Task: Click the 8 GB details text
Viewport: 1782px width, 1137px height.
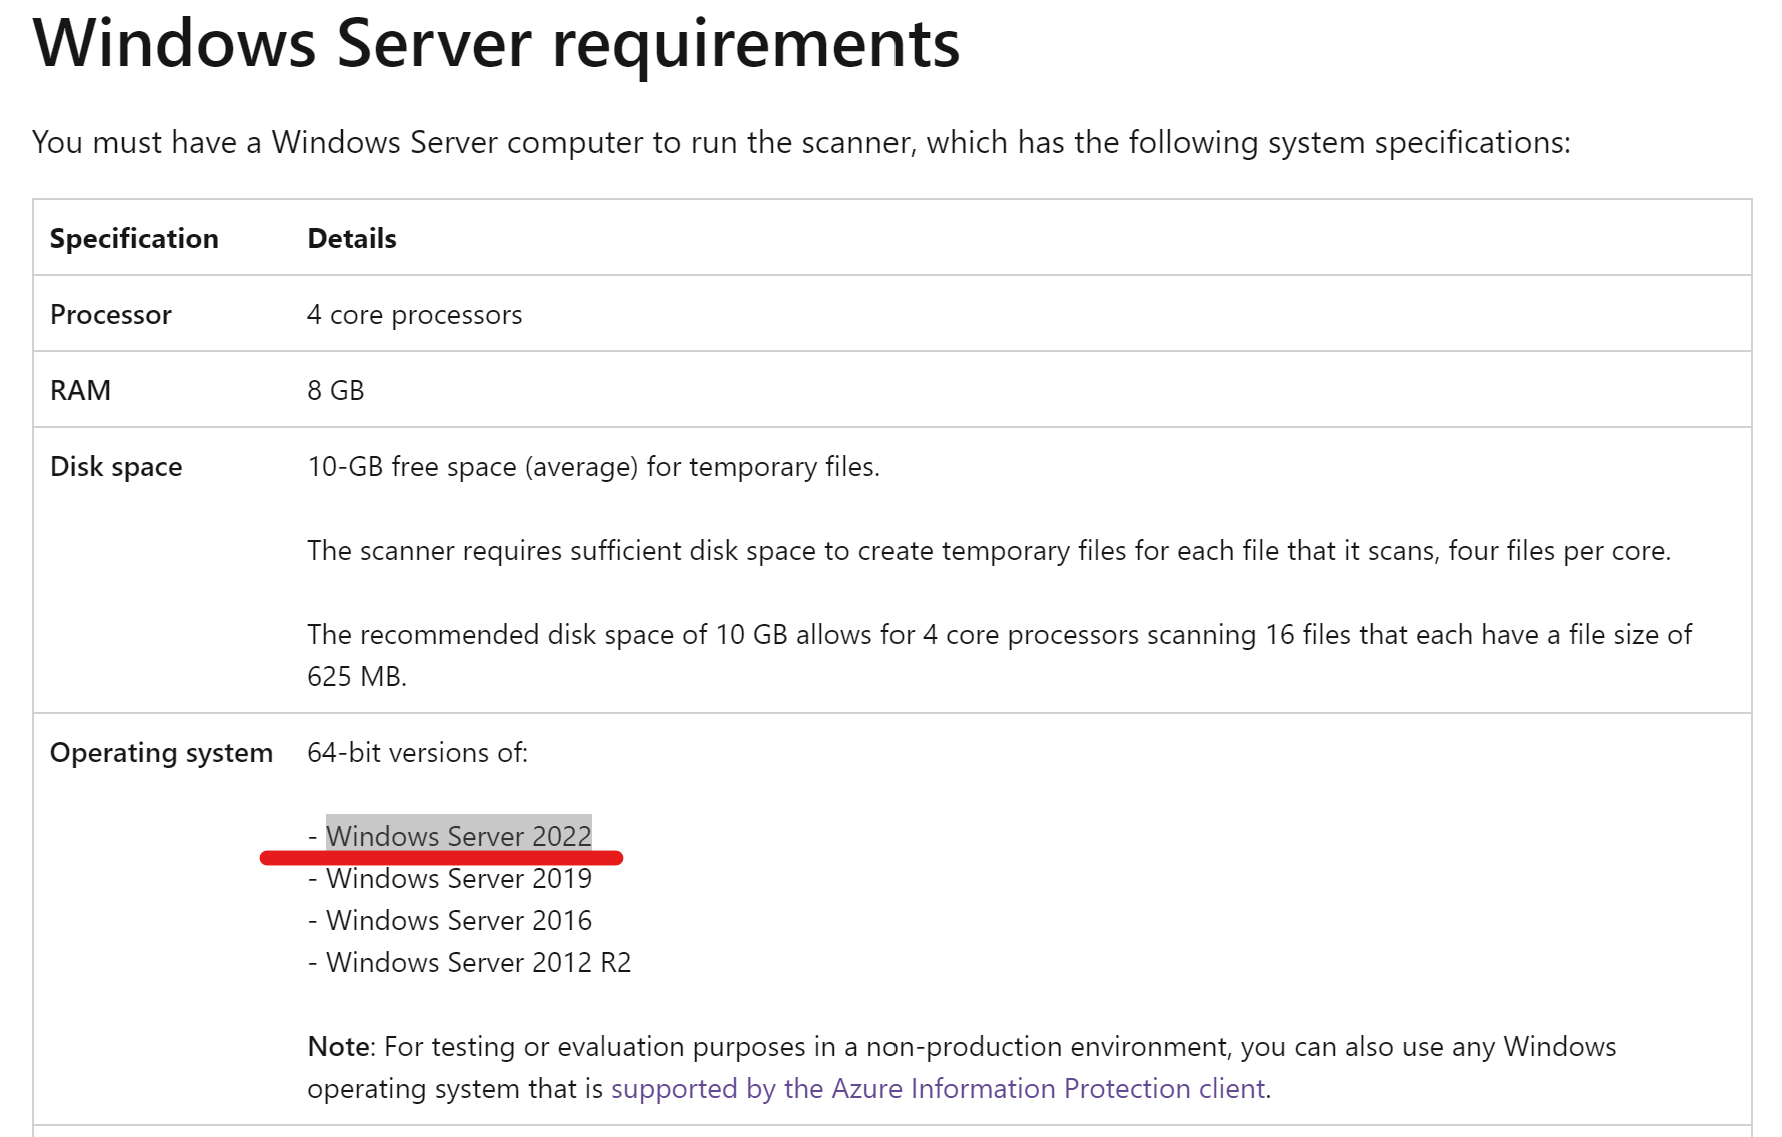Action: pos(336,389)
